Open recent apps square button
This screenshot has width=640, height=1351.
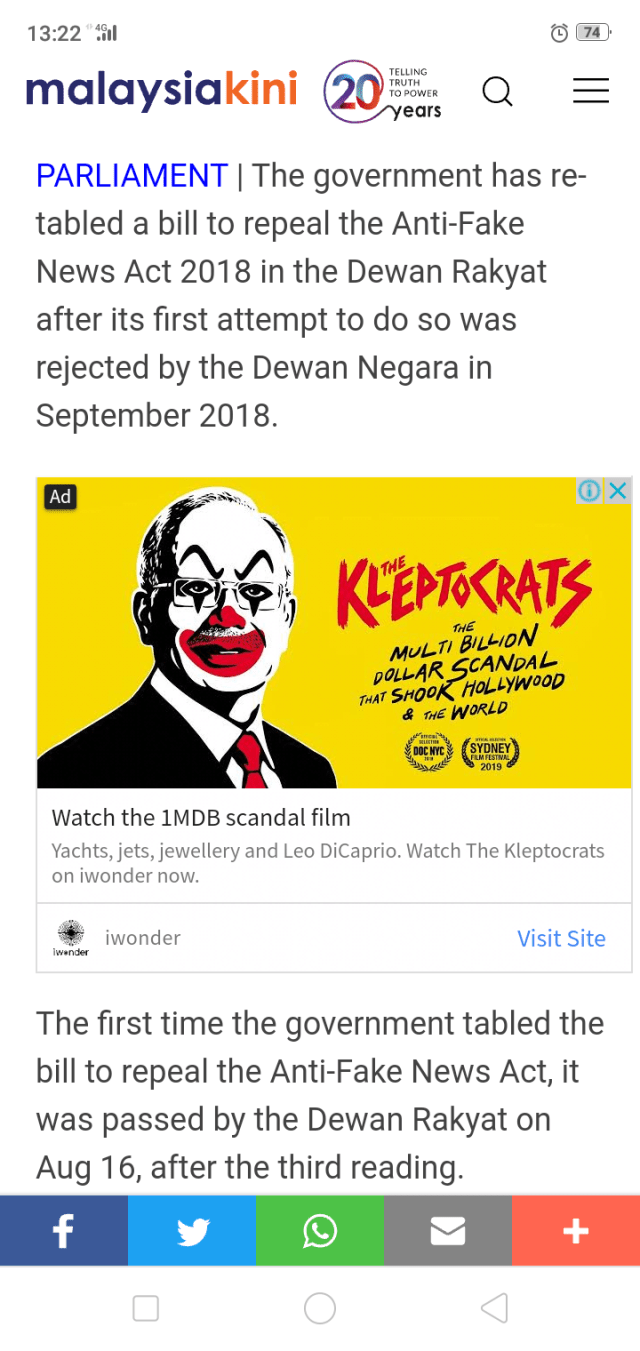(146, 1308)
